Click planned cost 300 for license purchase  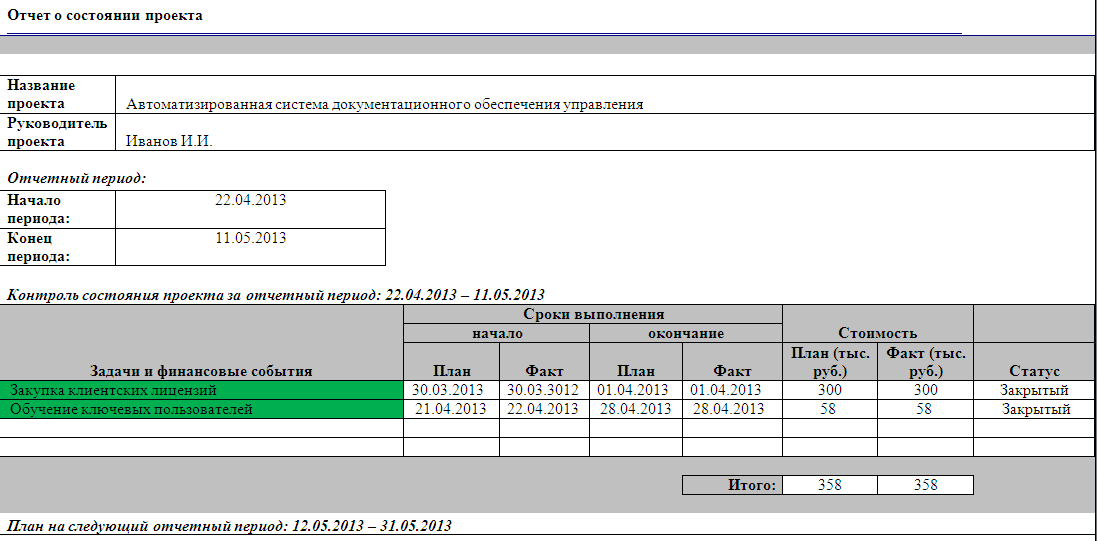pyautogui.click(x=829, y=390)
